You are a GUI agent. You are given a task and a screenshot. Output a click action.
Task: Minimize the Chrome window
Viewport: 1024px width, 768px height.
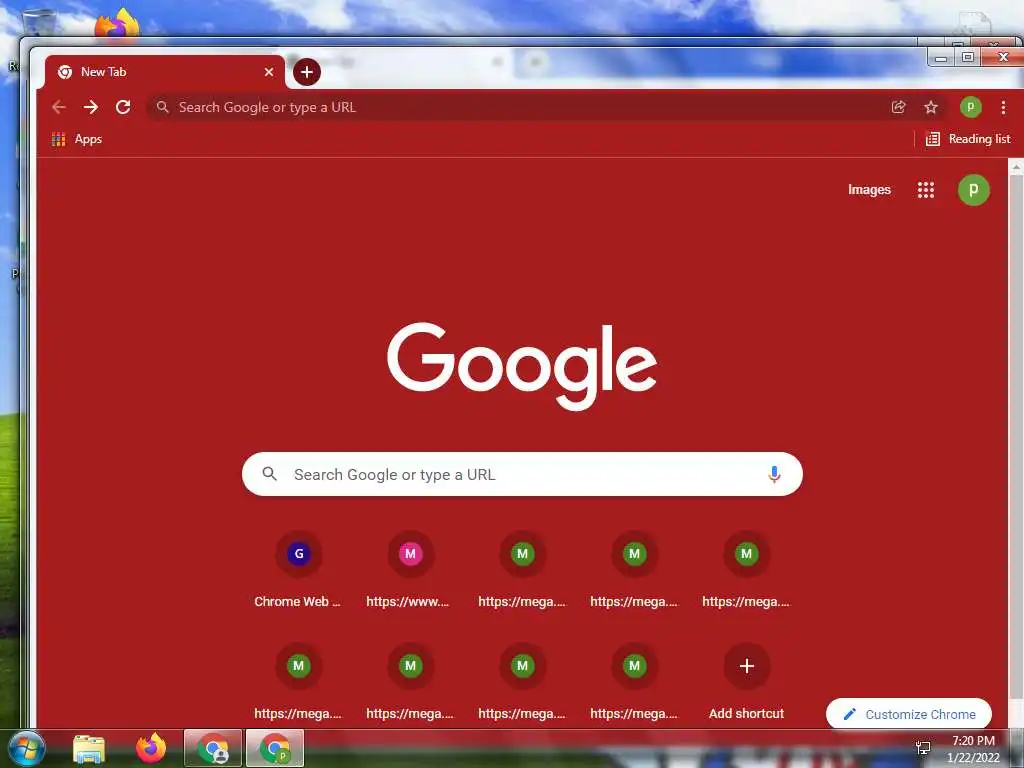click(941, 57)
